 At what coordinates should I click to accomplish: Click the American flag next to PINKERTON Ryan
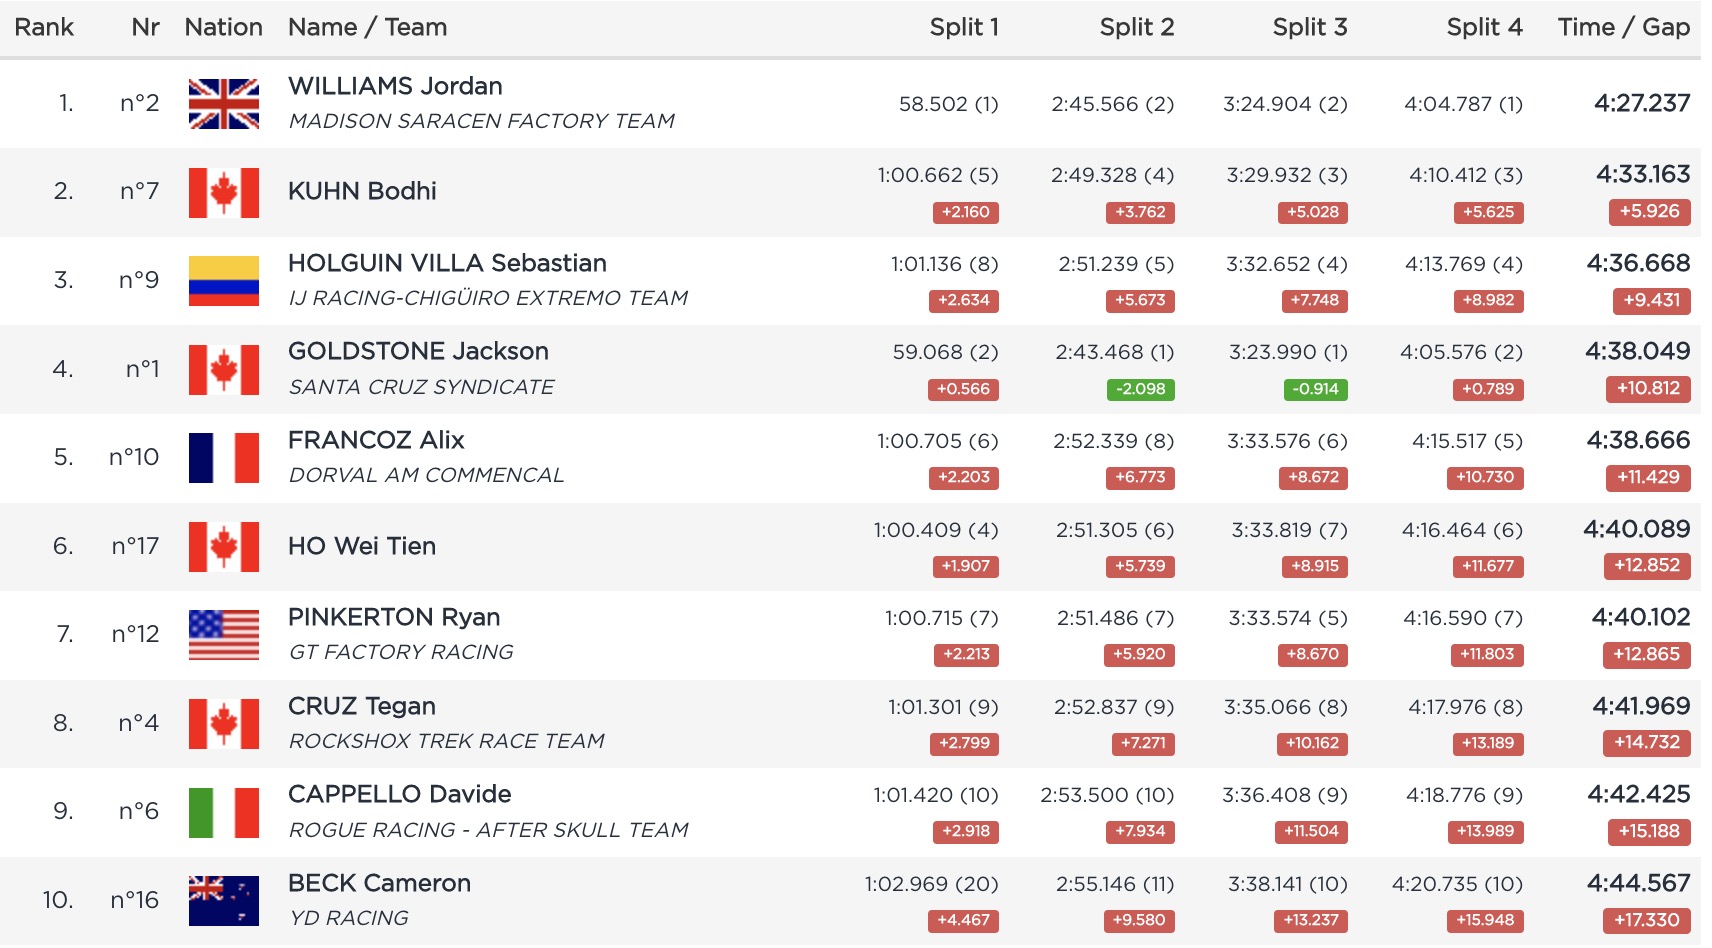pyautogui.click(x=224, y=635)
